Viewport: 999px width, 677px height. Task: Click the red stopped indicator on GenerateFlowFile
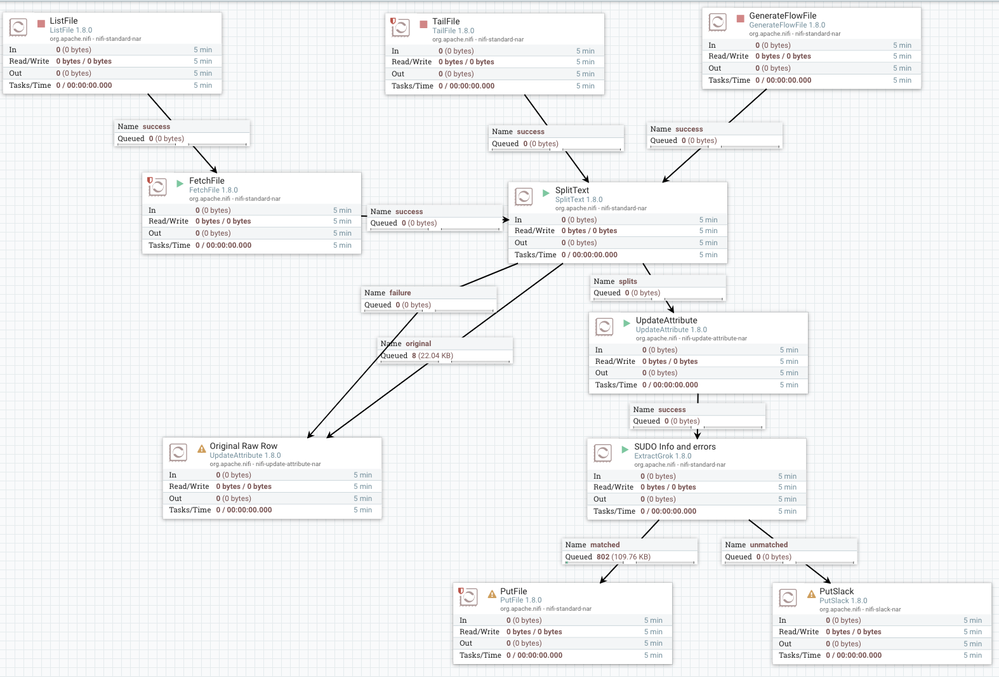pos(740,18)
